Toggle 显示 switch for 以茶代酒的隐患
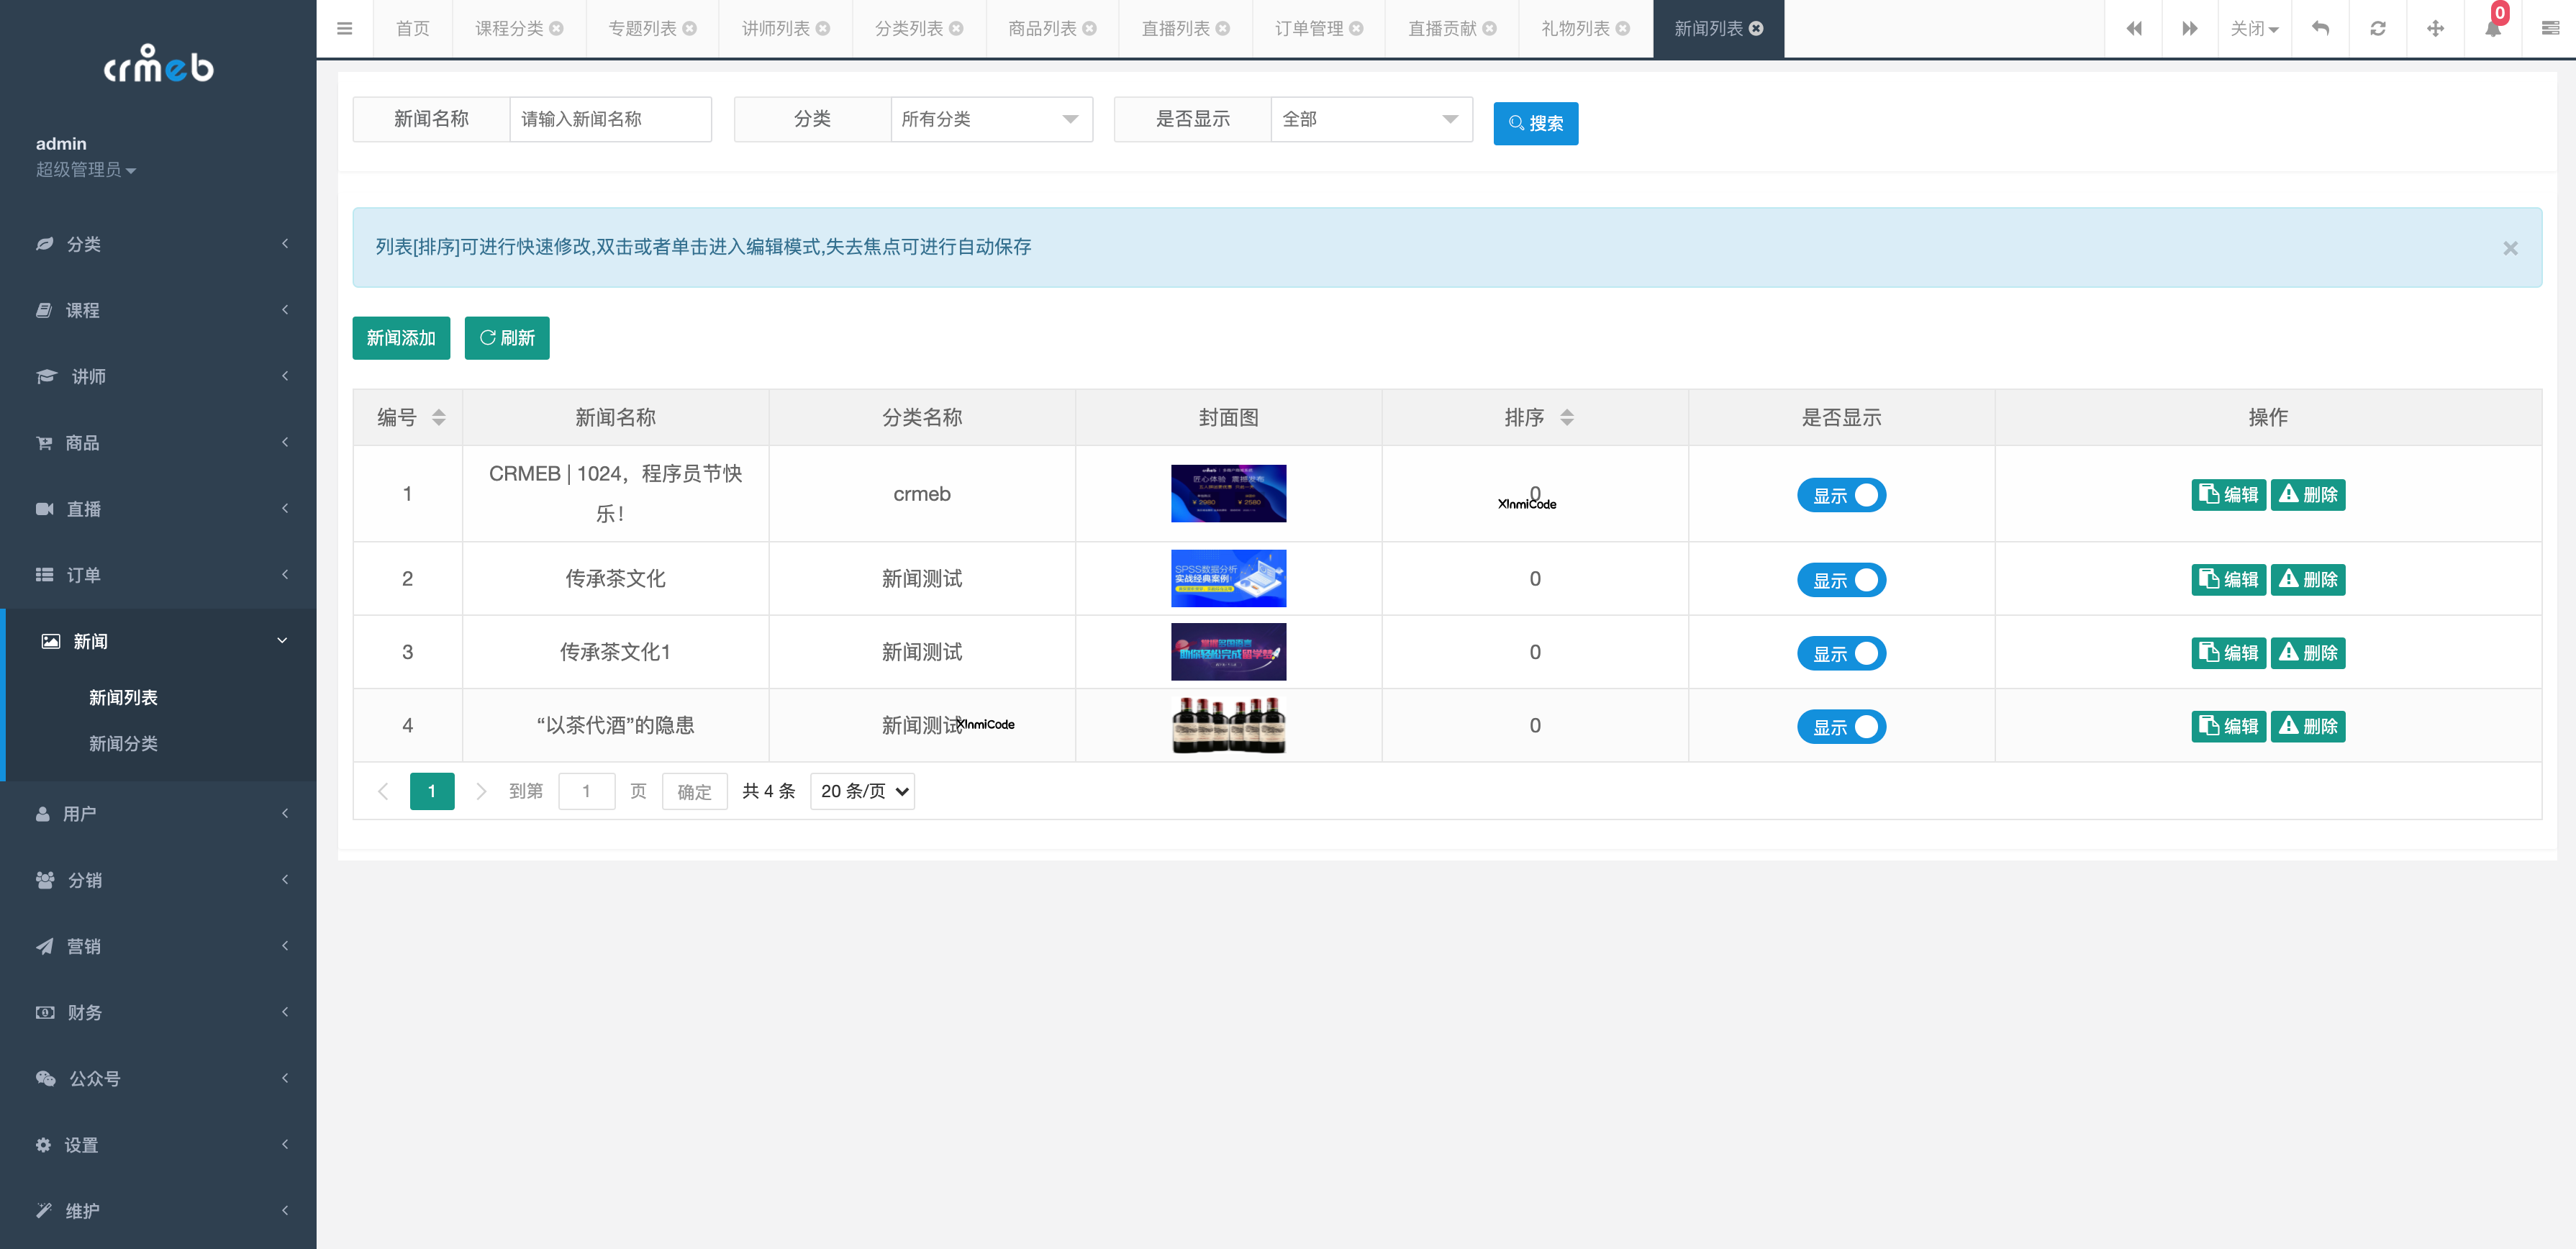2576x1249 pixels. [1841, 726]
